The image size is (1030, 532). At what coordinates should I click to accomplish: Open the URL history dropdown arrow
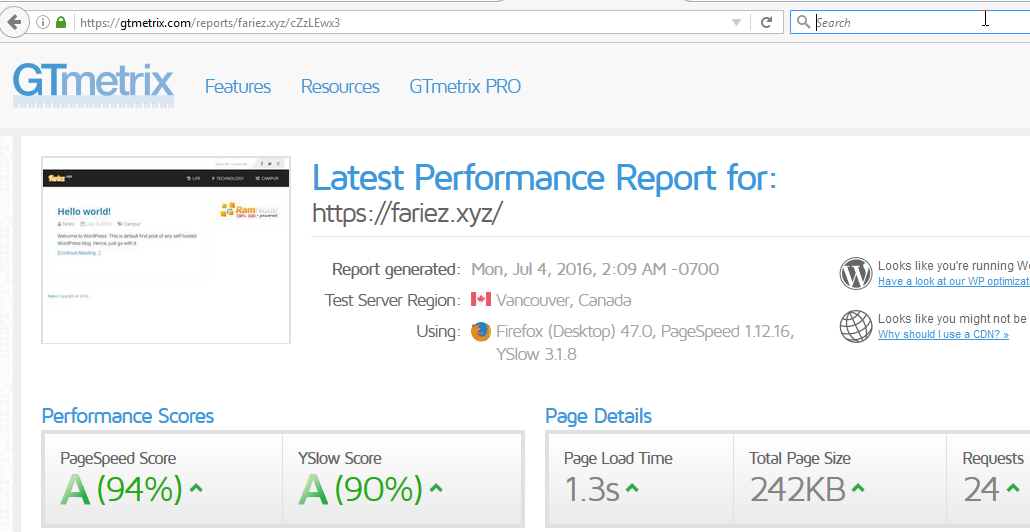pos(736,22)
